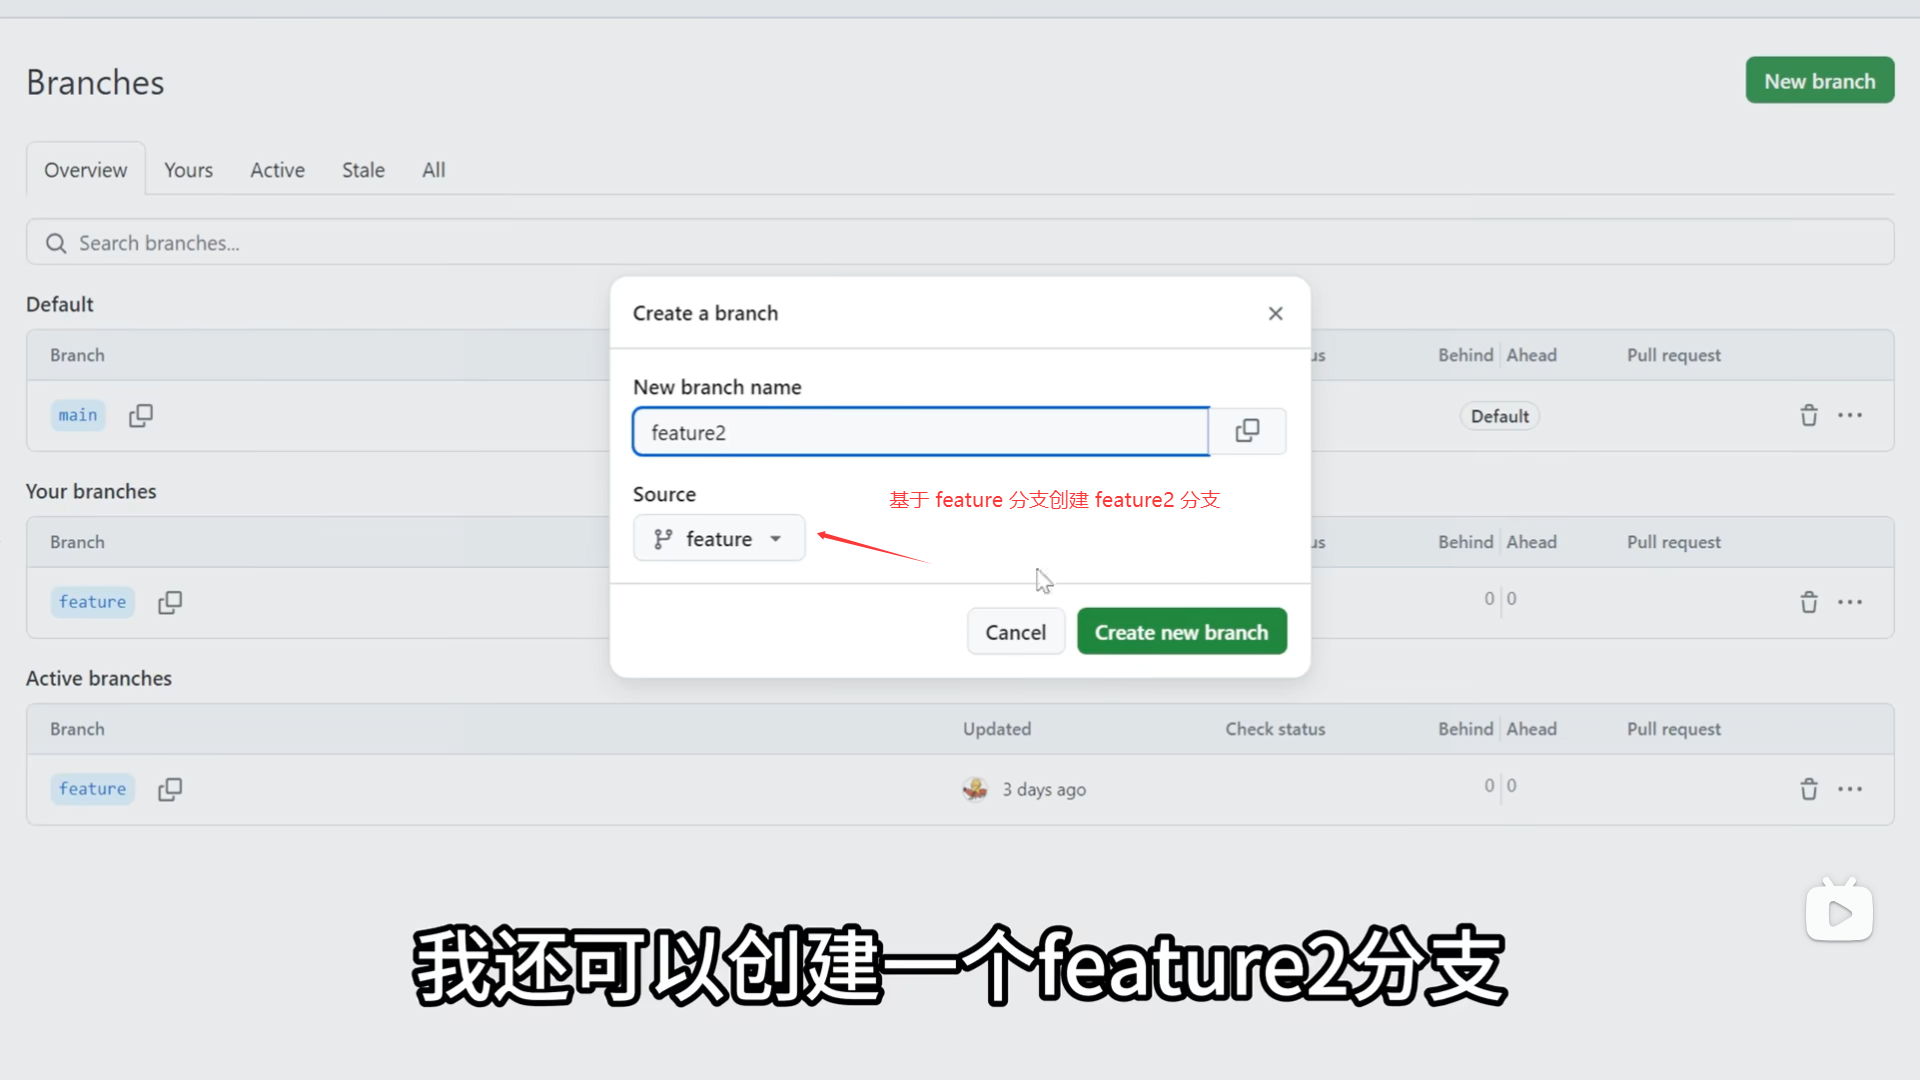This screenshot has width=1920, height=1080.
Task: Cancel the branch creation
Action: (x=1015, y=632)
